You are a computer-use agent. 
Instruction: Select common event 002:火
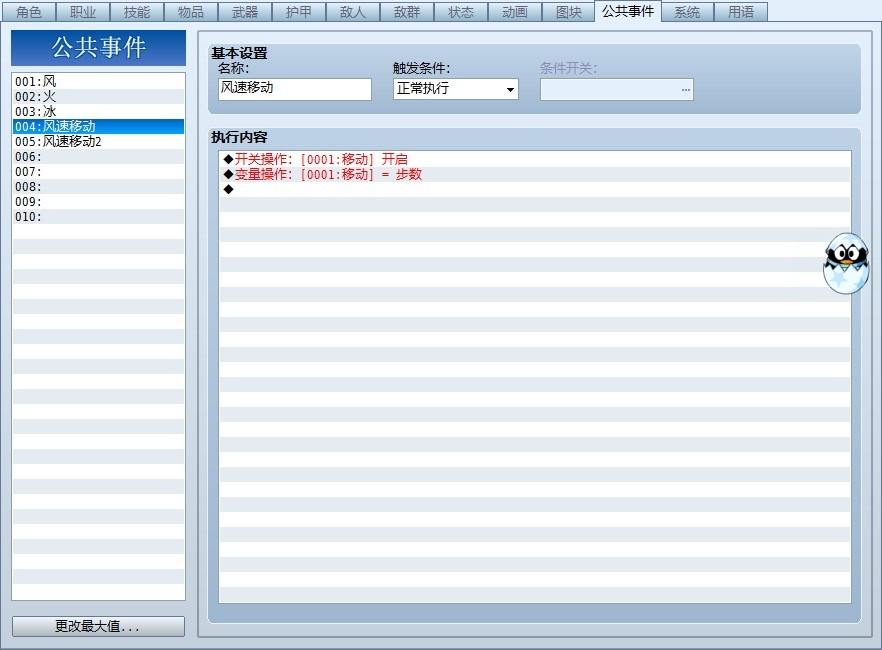98,96
